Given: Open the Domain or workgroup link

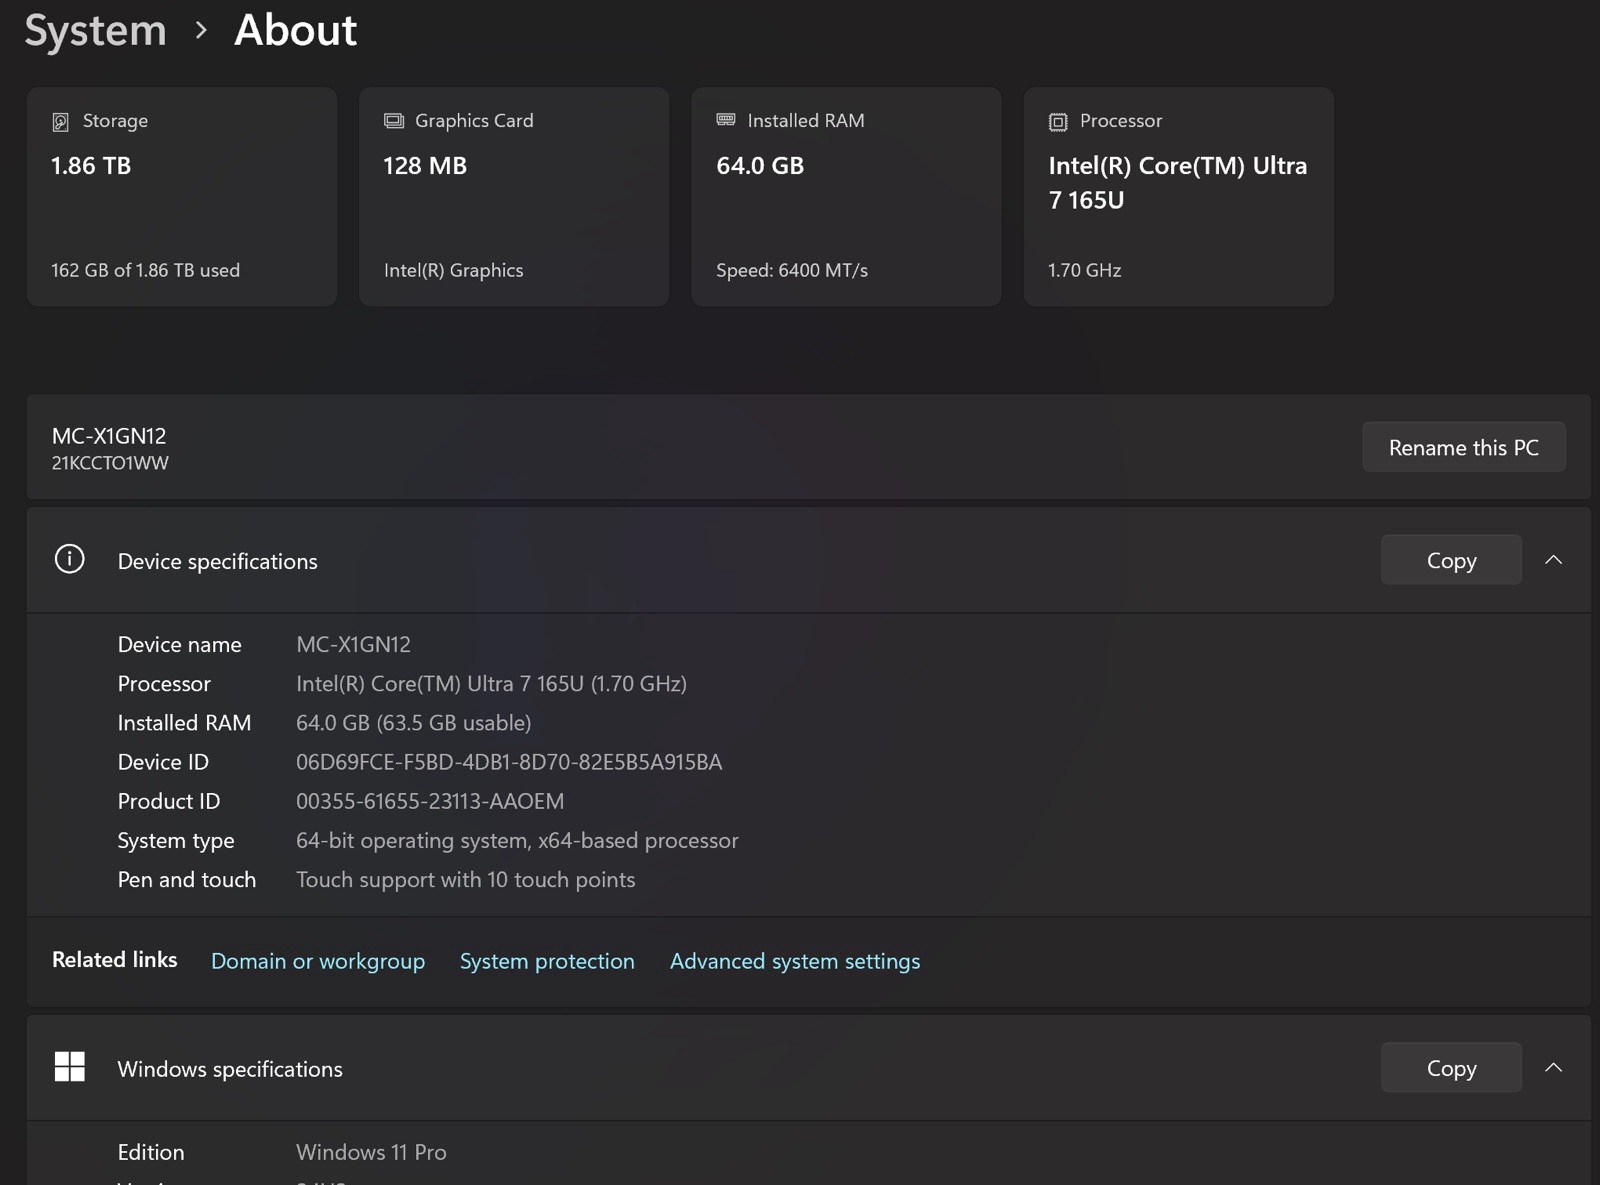Looking at the screenshot, I should (x=318, y=961).
